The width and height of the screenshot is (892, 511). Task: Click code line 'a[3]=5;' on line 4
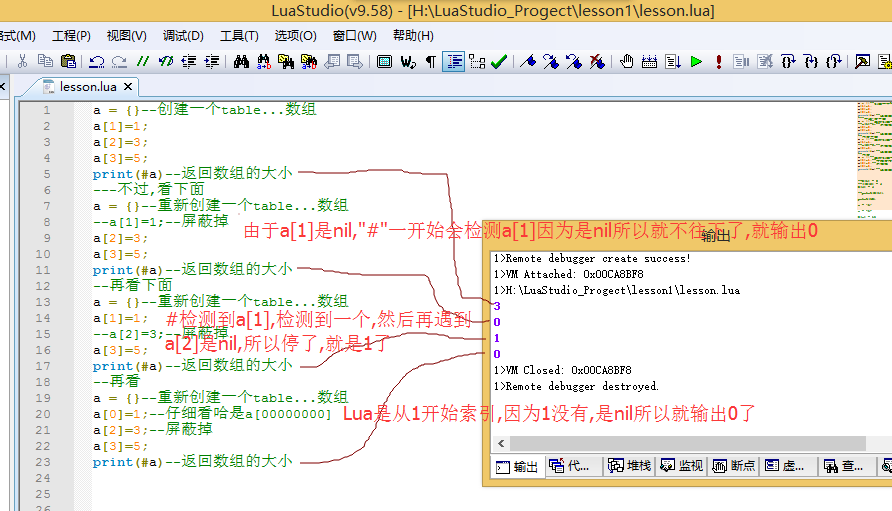coord(120,158)
